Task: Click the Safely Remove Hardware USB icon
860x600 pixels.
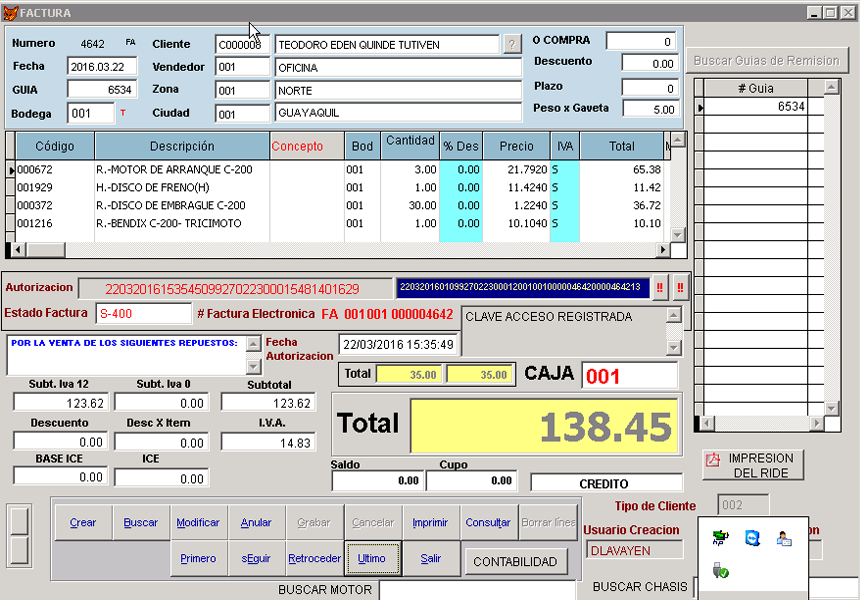Action: [x=720, y=570]
